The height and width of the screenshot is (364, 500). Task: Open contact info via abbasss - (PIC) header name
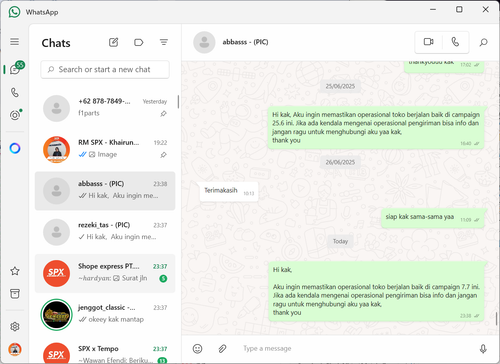[245, 42]
